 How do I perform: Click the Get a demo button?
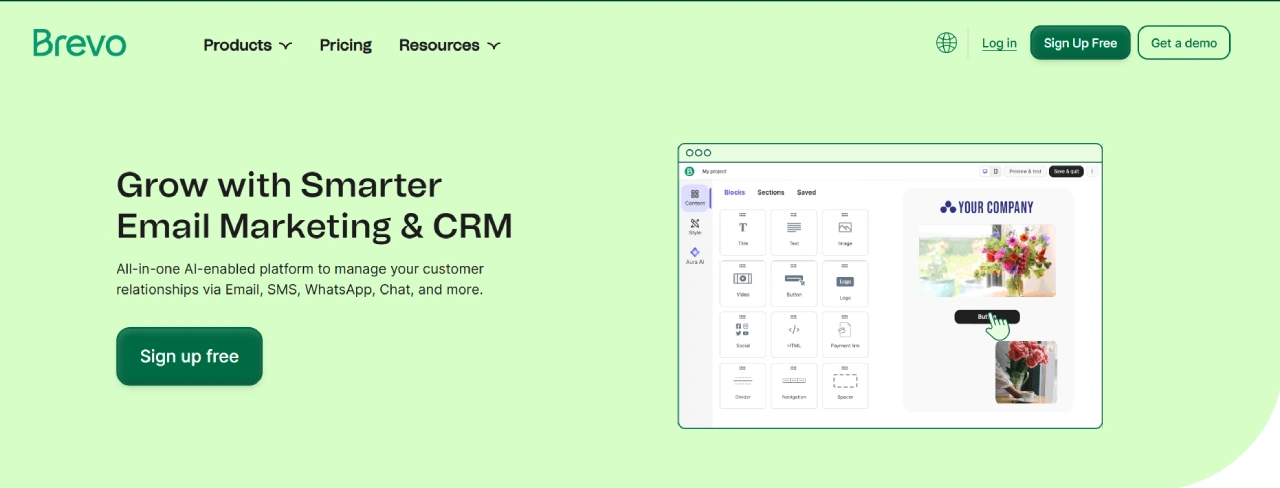pyautogui.click(x=1184, y=43)
